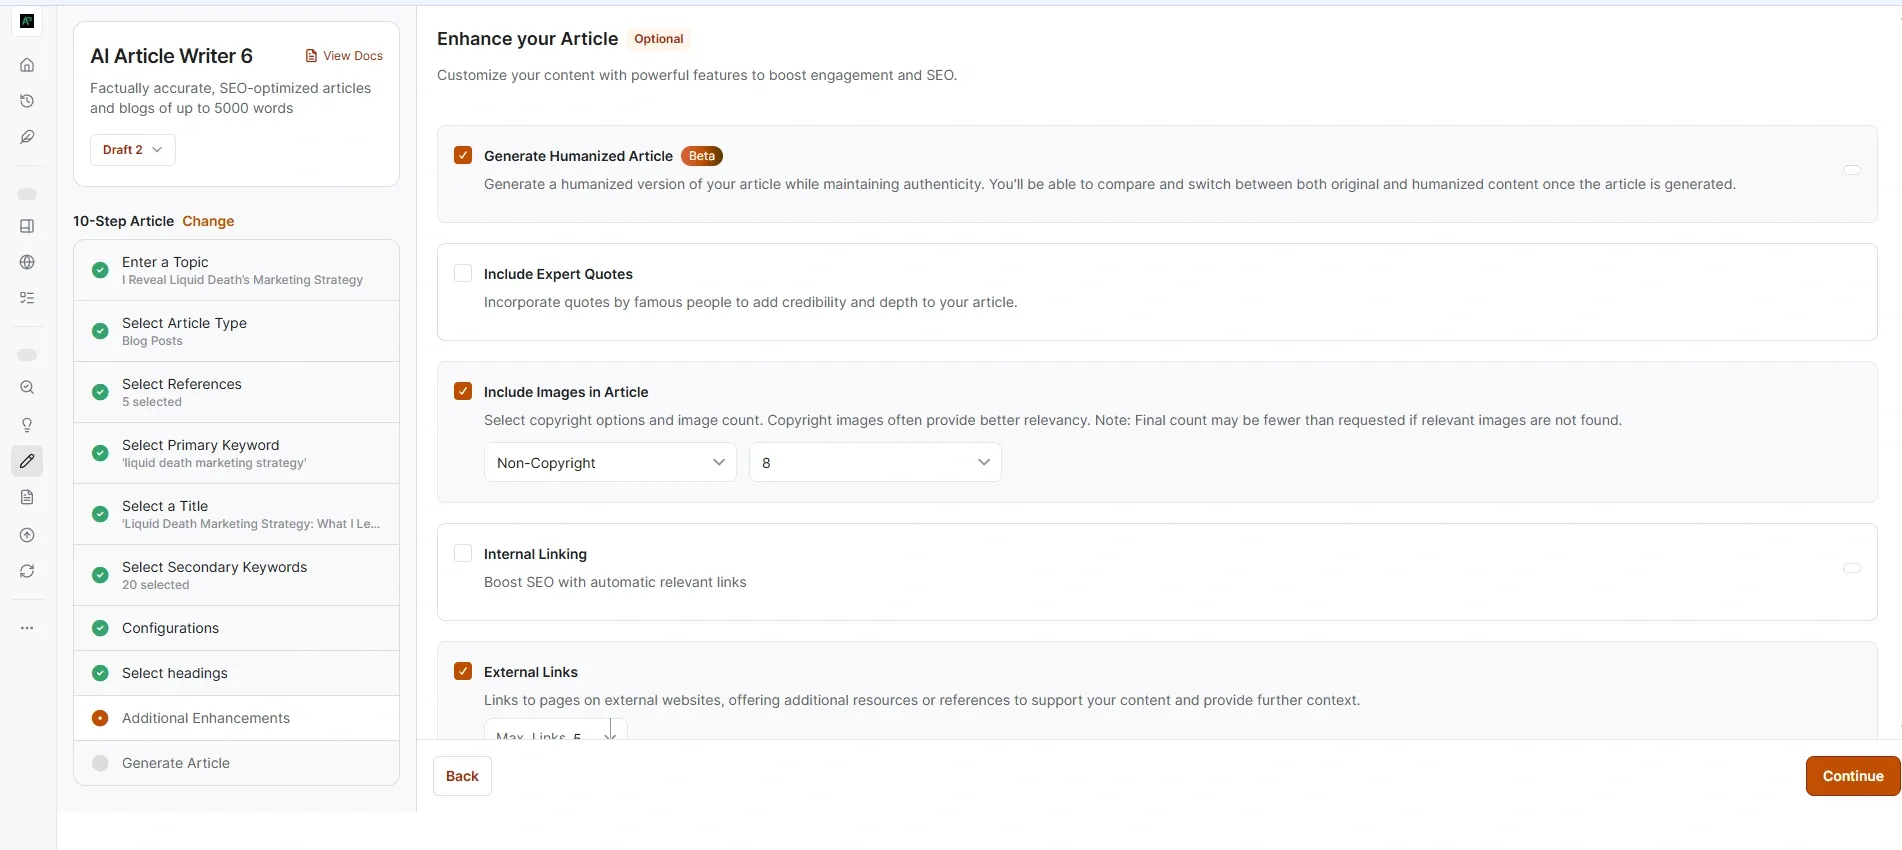
Task: Enable the Include Expert Quotes checkbox
Action: [x=463, y=273]
